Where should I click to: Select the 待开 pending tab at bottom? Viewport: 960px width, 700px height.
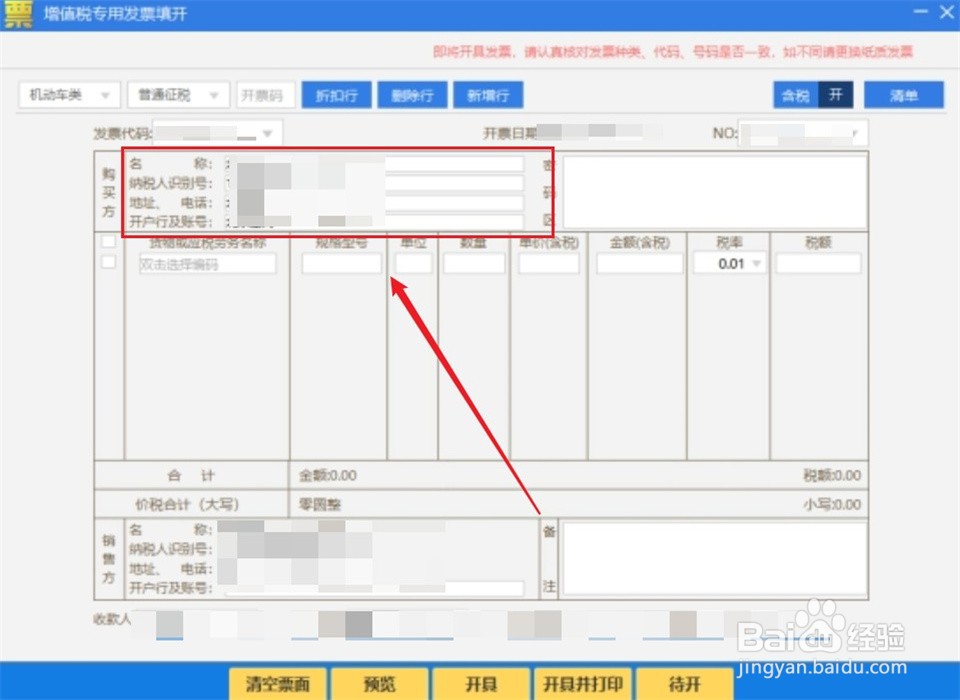coord(685,684)
